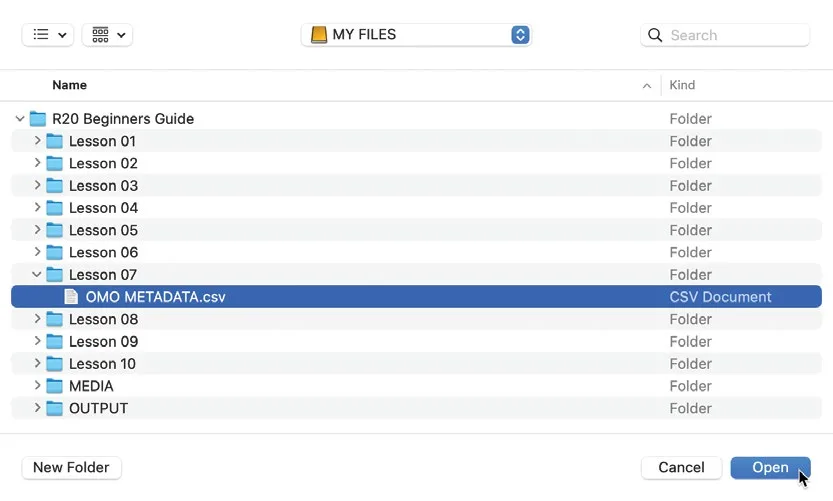Image resolution: width=833 pixels, height=501 pixels.
Task: Click the R20 Beginners Guide folder icon
Action: (38, 118)
